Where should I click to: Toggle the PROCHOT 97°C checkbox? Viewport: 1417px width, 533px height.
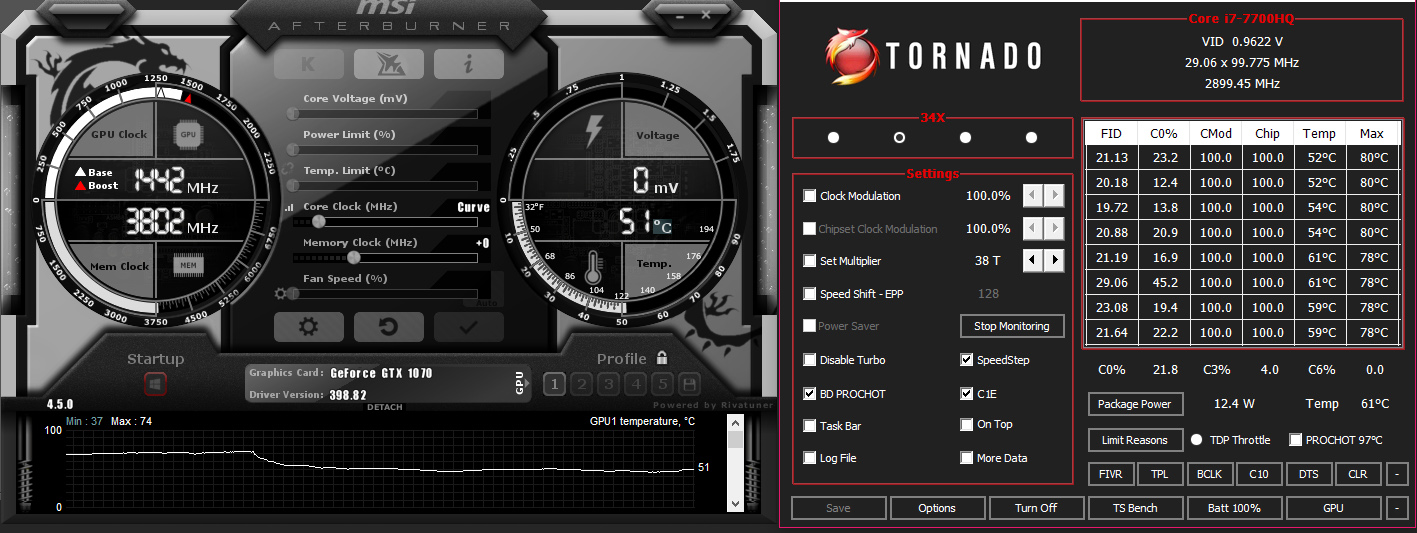[1296, 440]
